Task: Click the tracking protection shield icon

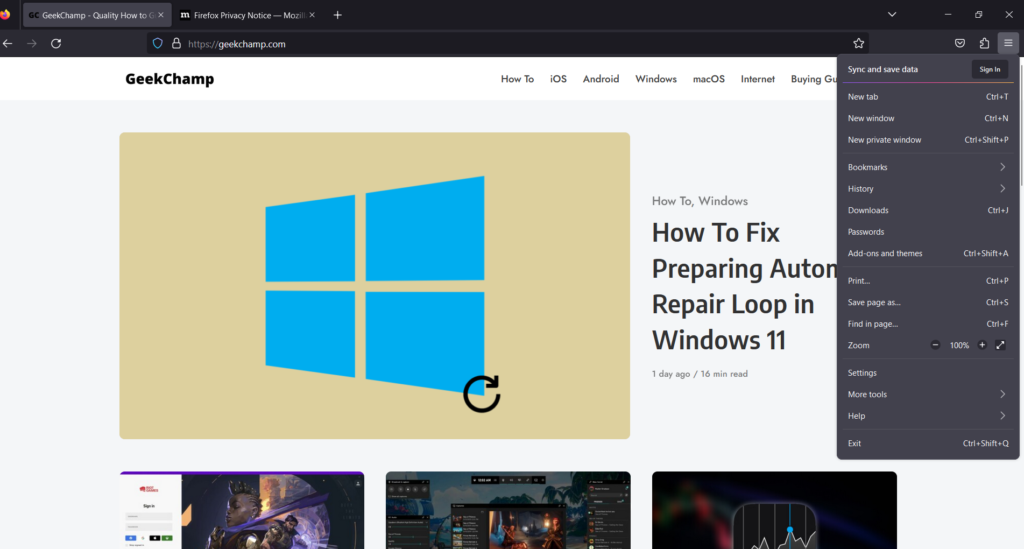Action: (157, 43)
